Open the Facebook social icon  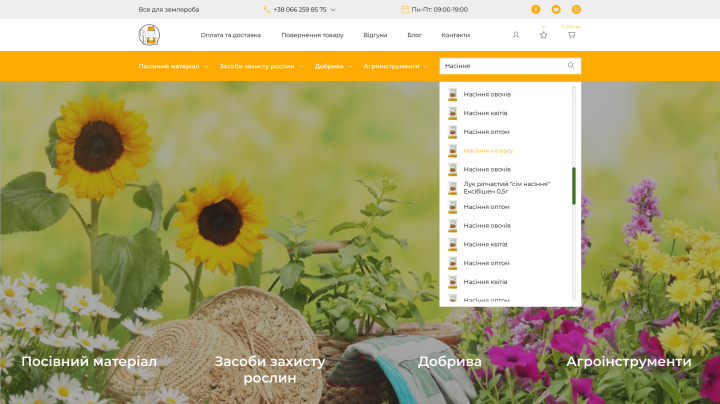tap(536, 9)
